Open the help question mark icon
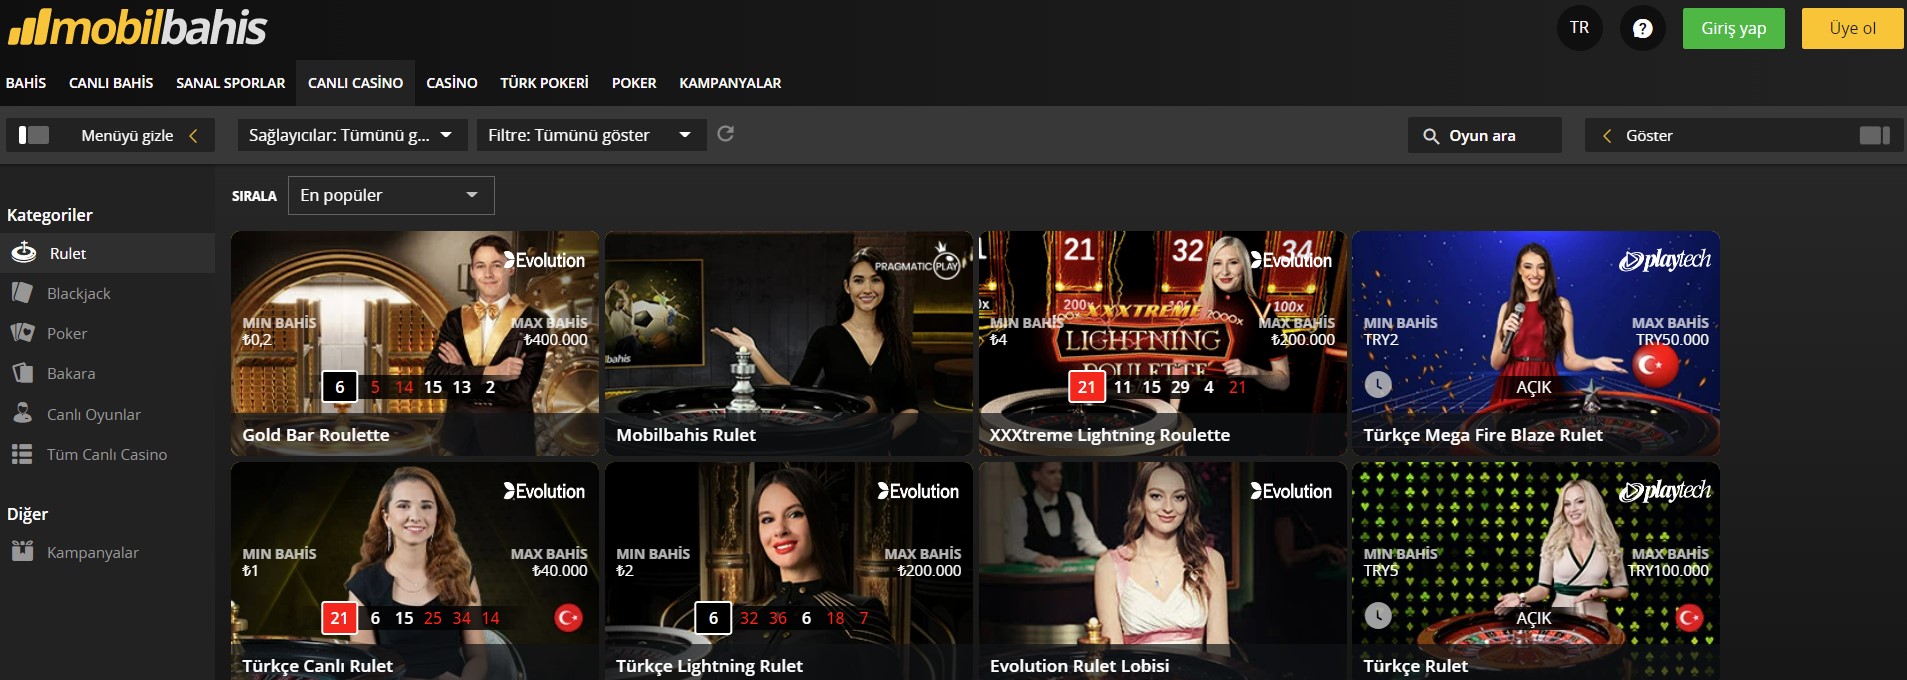1907x680 pixels. (1642, 28)
